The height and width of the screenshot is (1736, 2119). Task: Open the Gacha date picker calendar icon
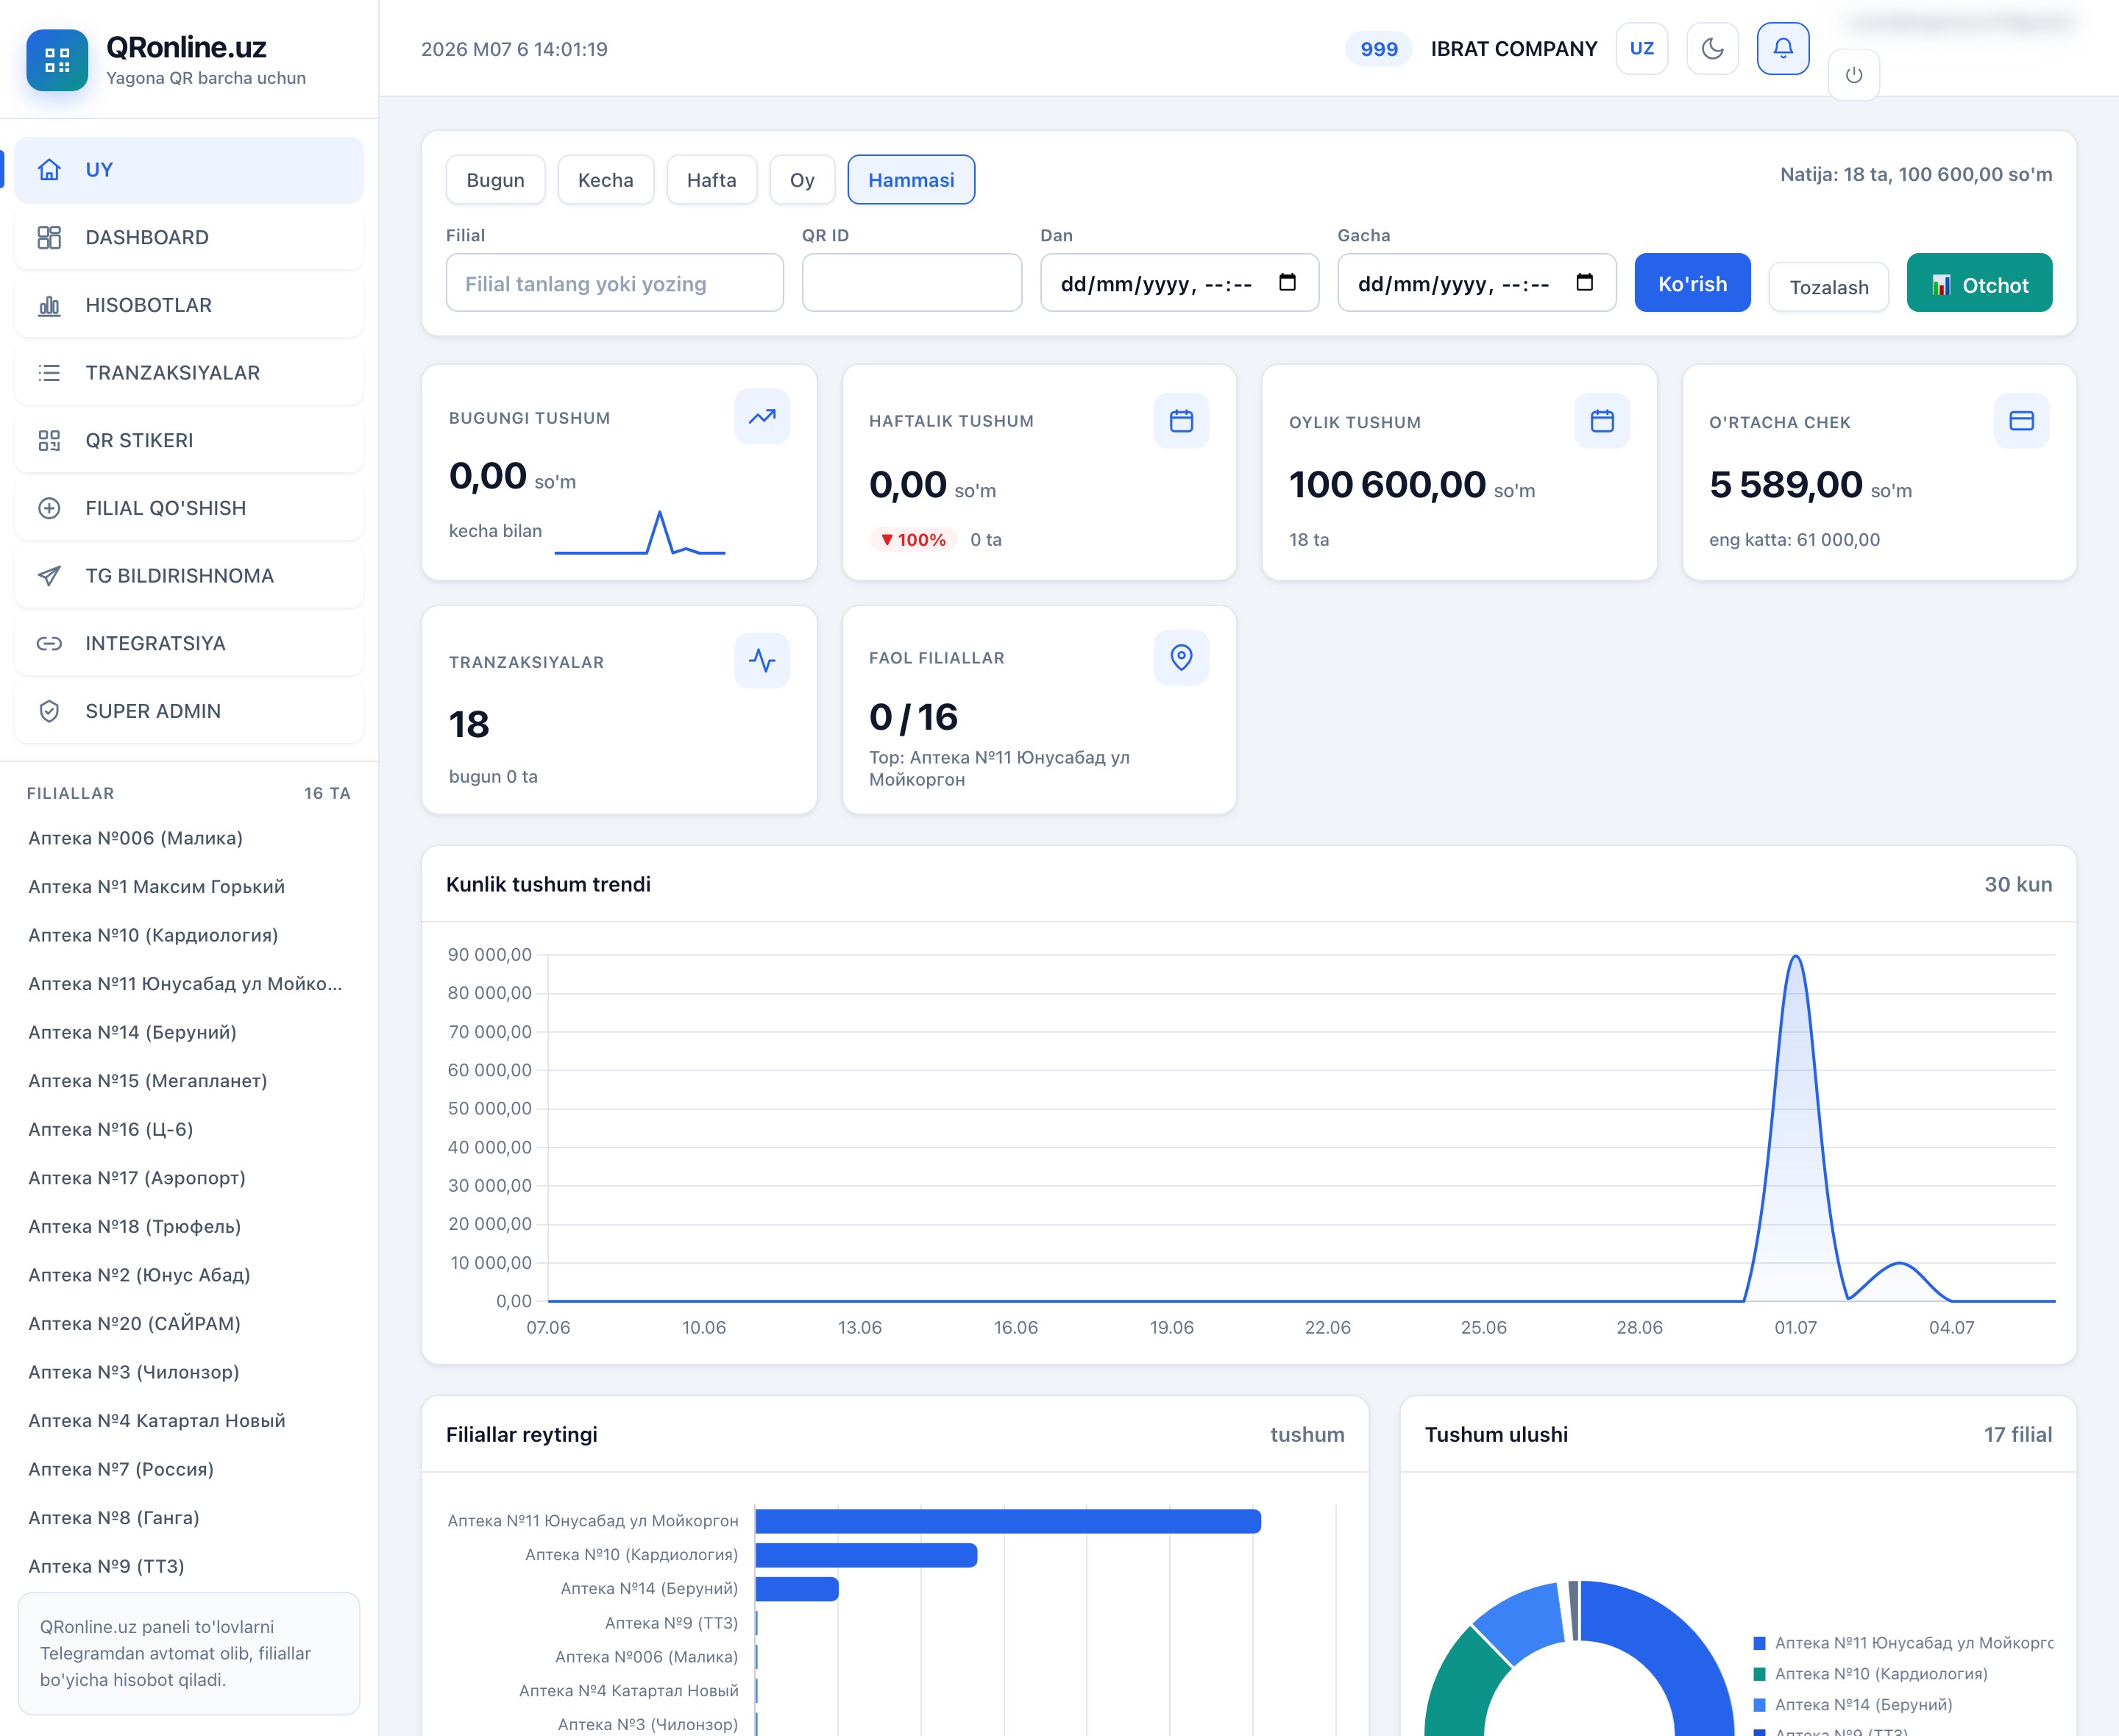coord(1584,283)
